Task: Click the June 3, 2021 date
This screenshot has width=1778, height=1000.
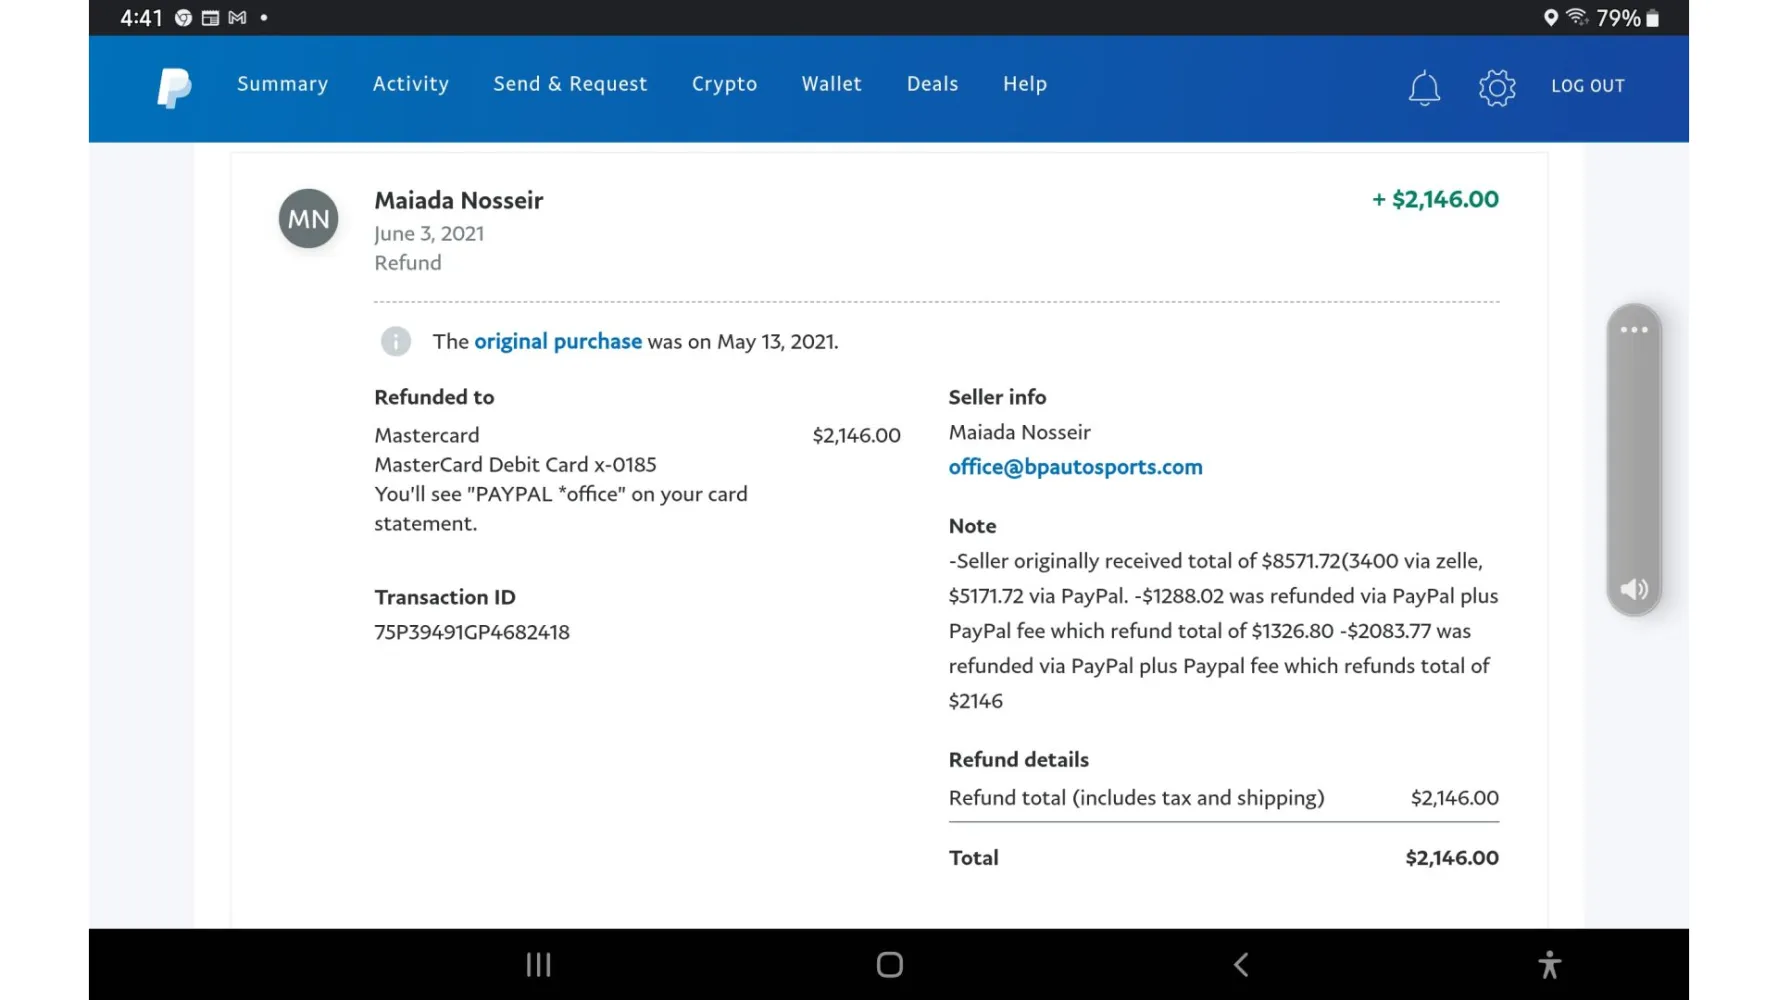Action: click(x=429, y=234)
